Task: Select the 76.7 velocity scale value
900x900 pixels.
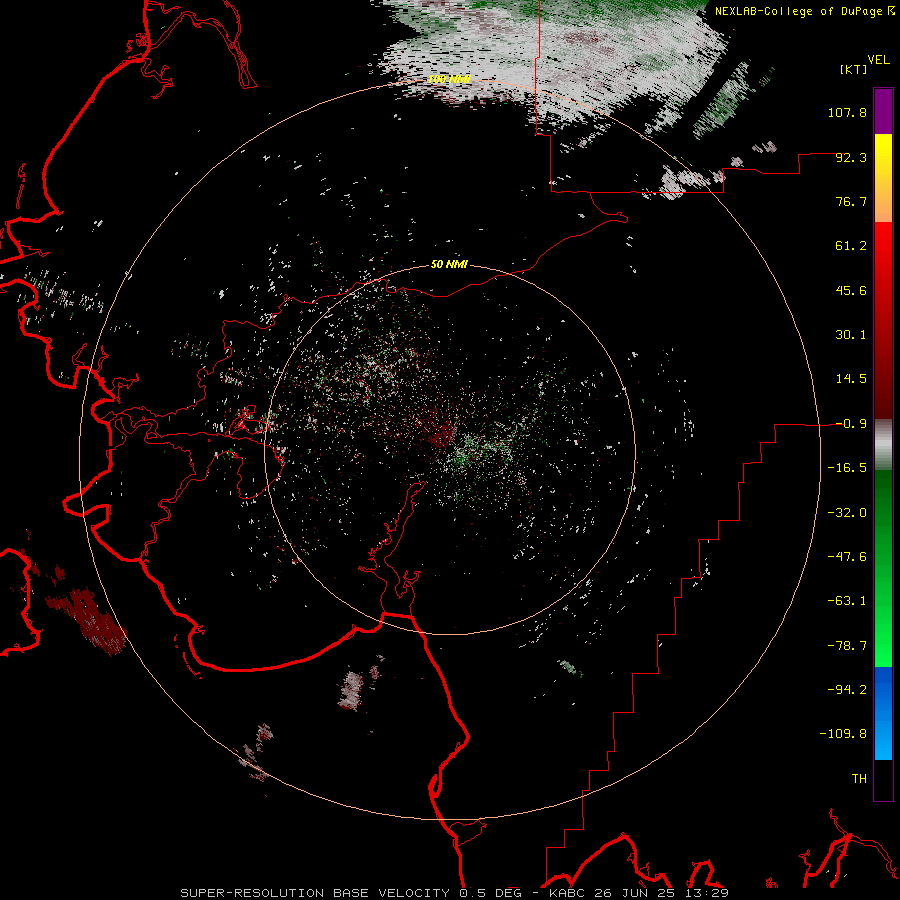Action: pyautogui.click(x=851, y=201)
